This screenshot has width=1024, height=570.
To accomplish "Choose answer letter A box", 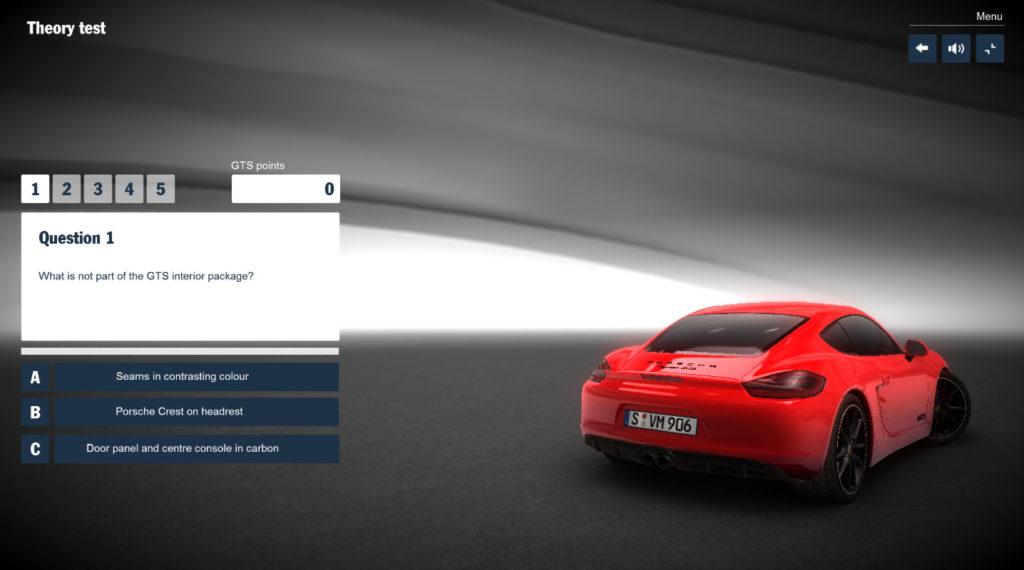I will (x=35, y=377).
